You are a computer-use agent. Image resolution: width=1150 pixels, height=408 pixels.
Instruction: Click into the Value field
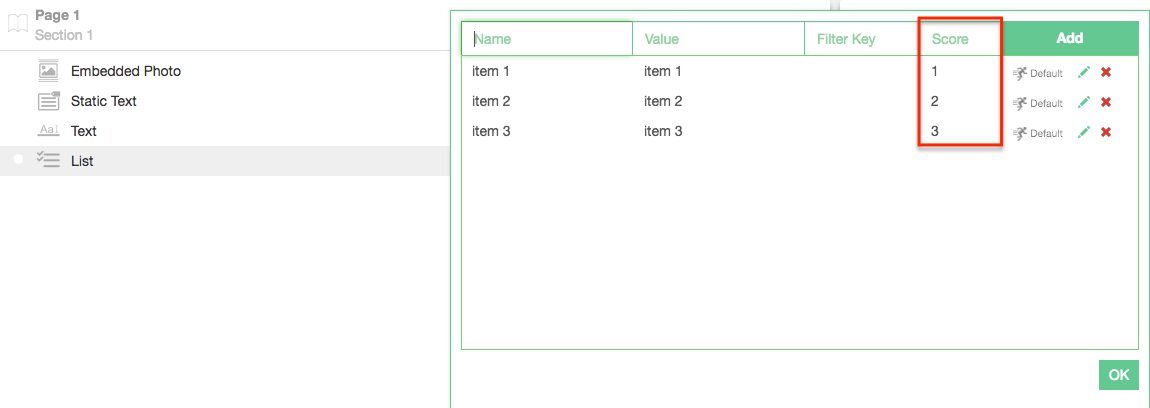[718, 39]
